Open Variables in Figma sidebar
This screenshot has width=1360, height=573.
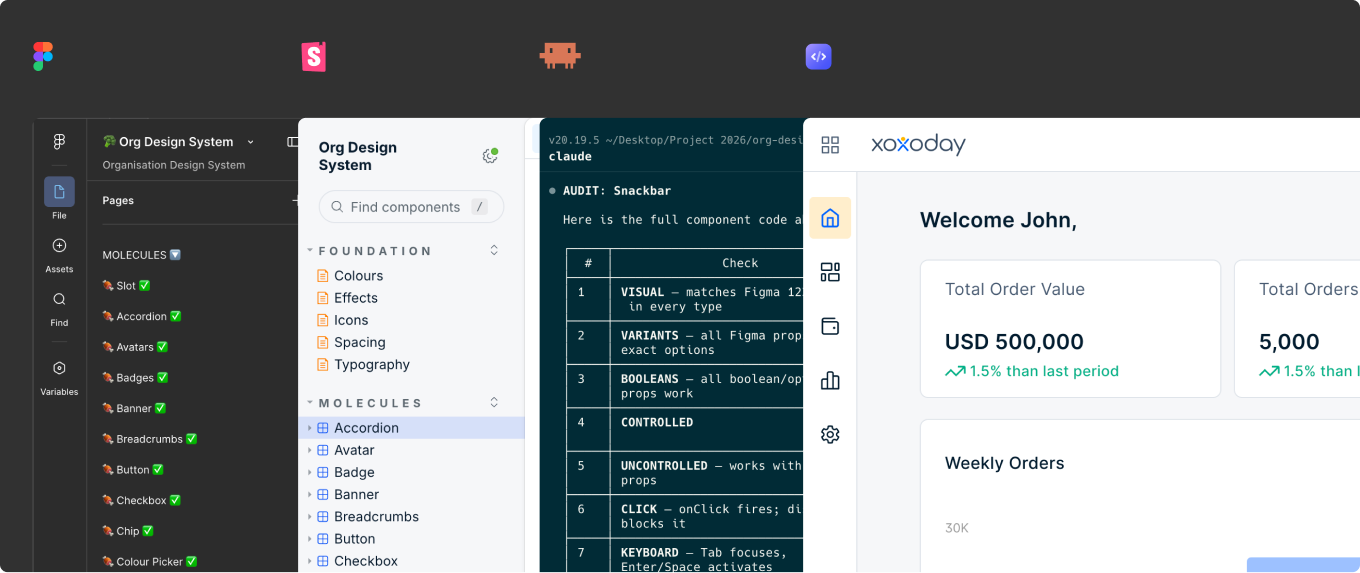point(59,368)
